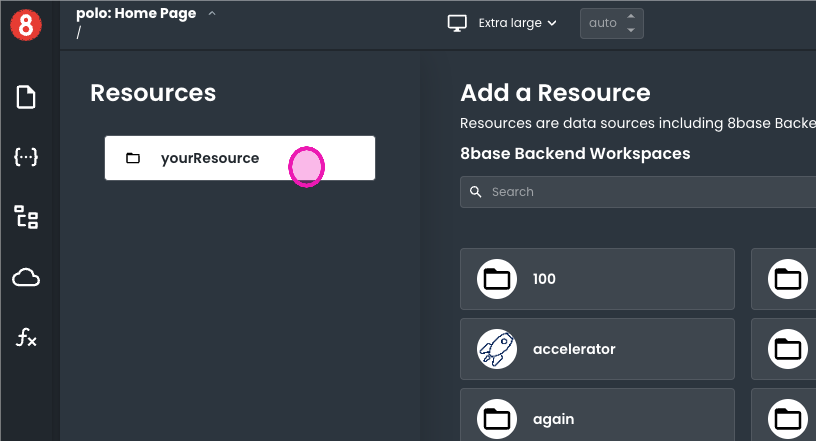Click the auto width input field
Screen dimensions: 816x441
(602, 23)
